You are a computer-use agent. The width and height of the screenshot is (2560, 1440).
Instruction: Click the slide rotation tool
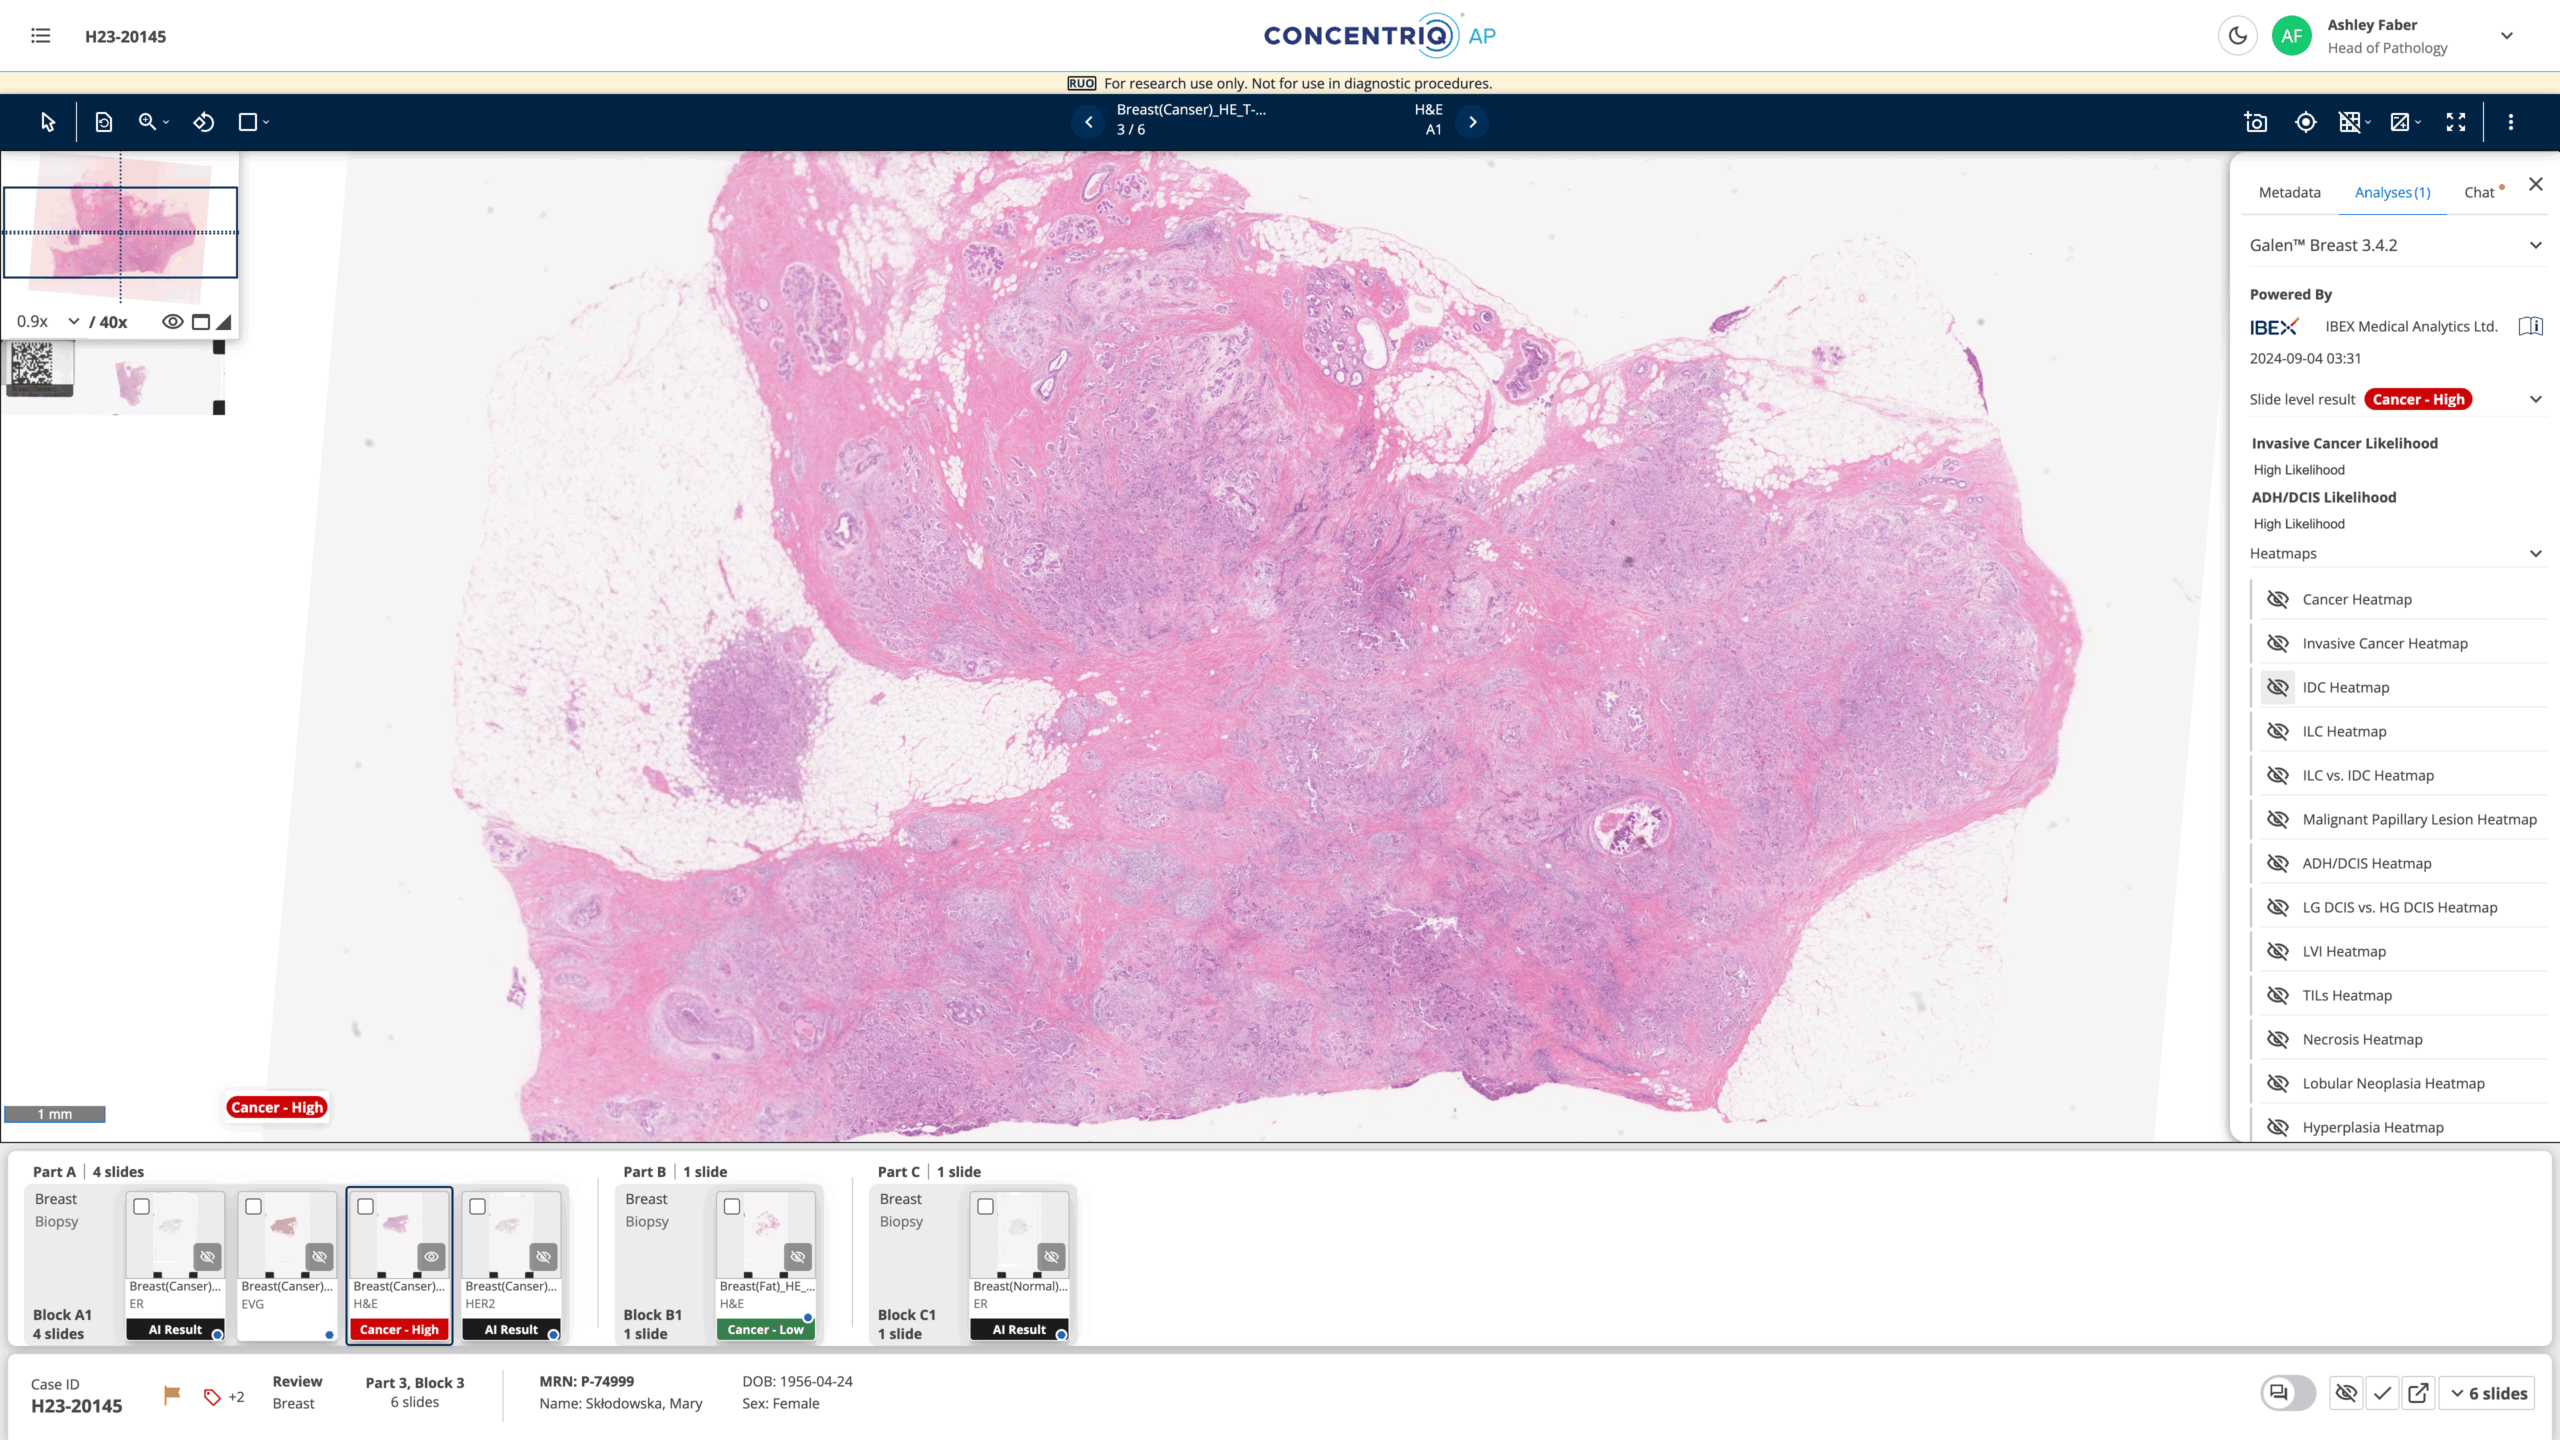click(x=204, y=121)
